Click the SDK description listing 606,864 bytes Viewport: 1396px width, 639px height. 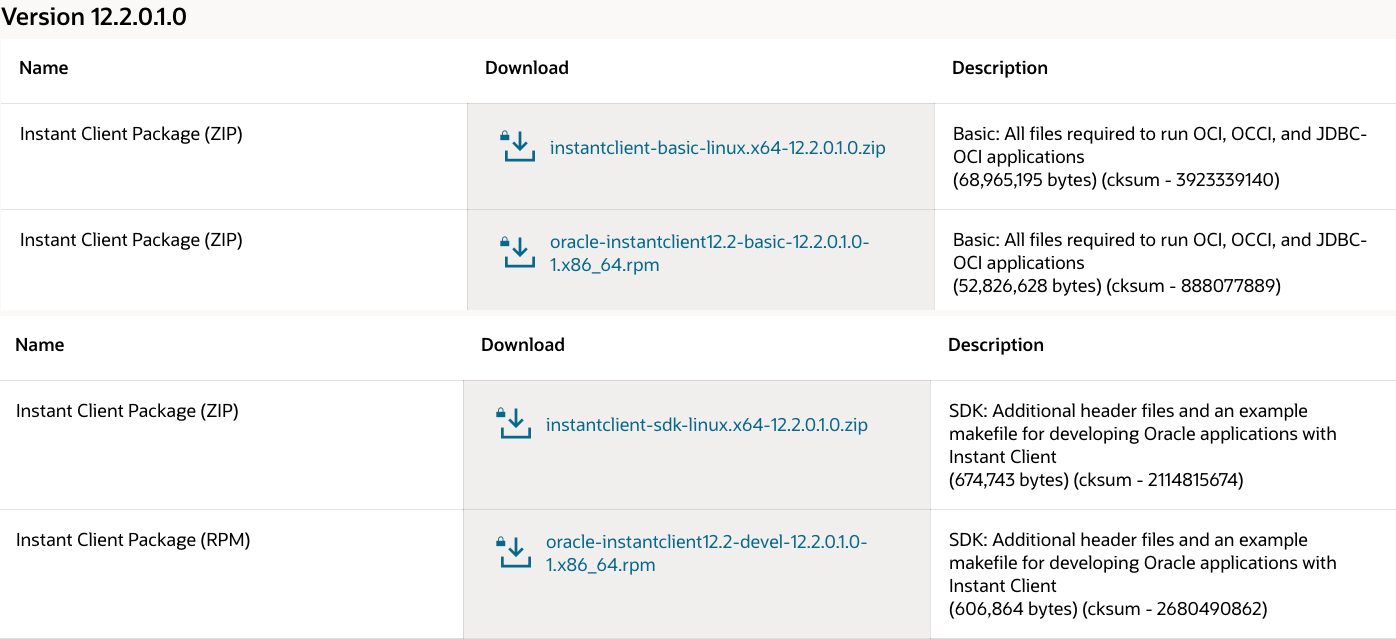tap(1107, 609)
